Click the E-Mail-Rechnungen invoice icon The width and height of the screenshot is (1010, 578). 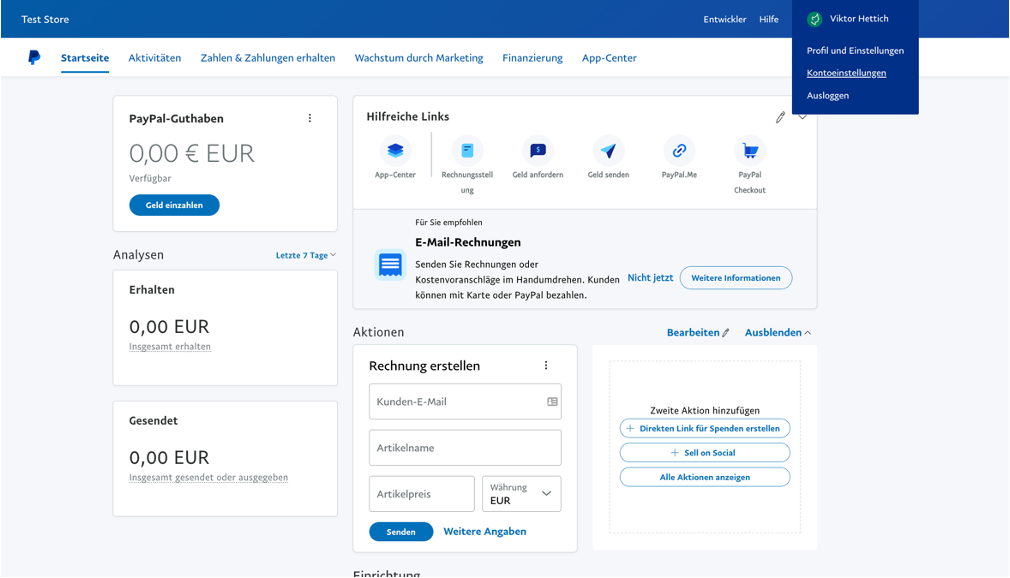click(x=390, y=264)
